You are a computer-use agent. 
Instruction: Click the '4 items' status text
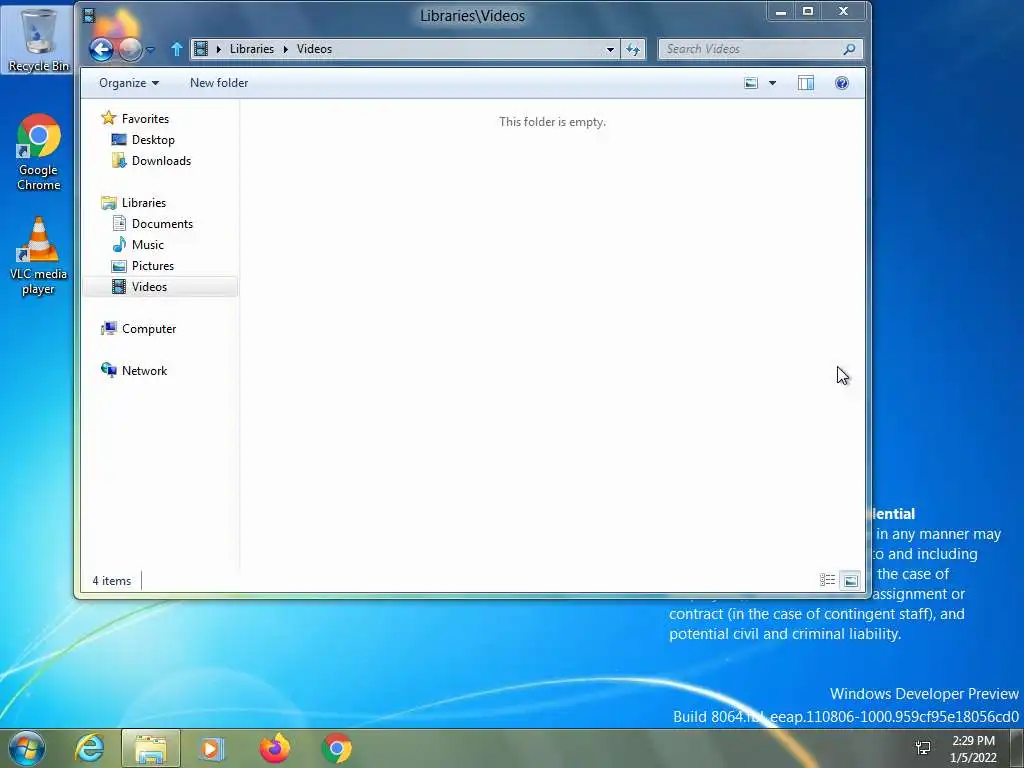pyautogui.click(x=112, y=581)
